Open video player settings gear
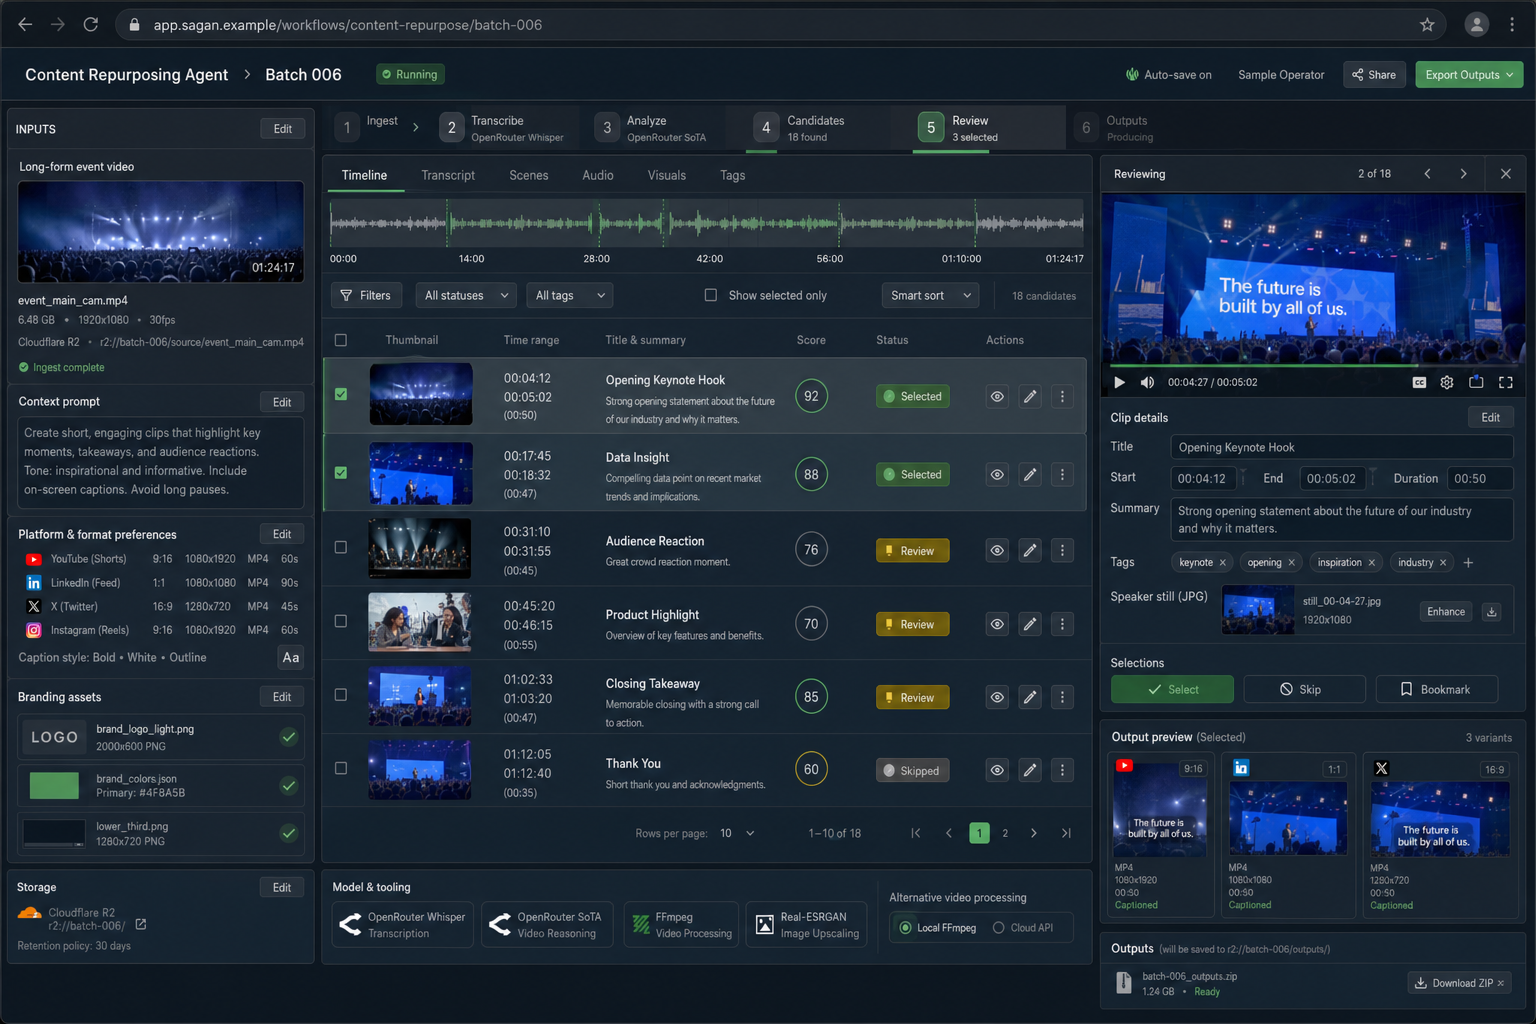 click(x=1447, y=382)
